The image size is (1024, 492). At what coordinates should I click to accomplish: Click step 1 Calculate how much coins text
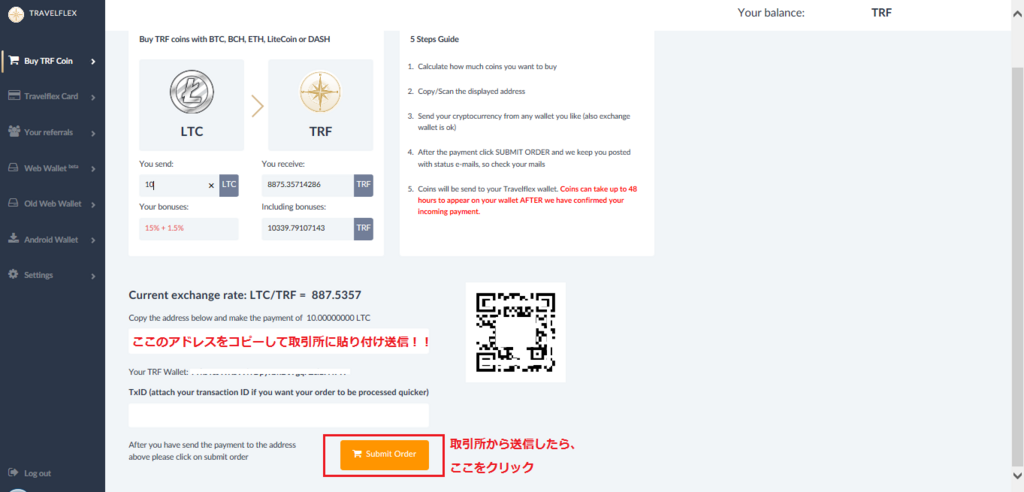click(487, 67)
